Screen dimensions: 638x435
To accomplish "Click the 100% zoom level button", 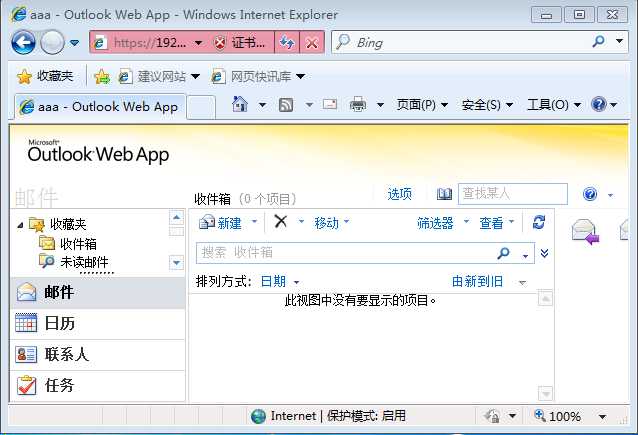I will (x=557, y=416).
